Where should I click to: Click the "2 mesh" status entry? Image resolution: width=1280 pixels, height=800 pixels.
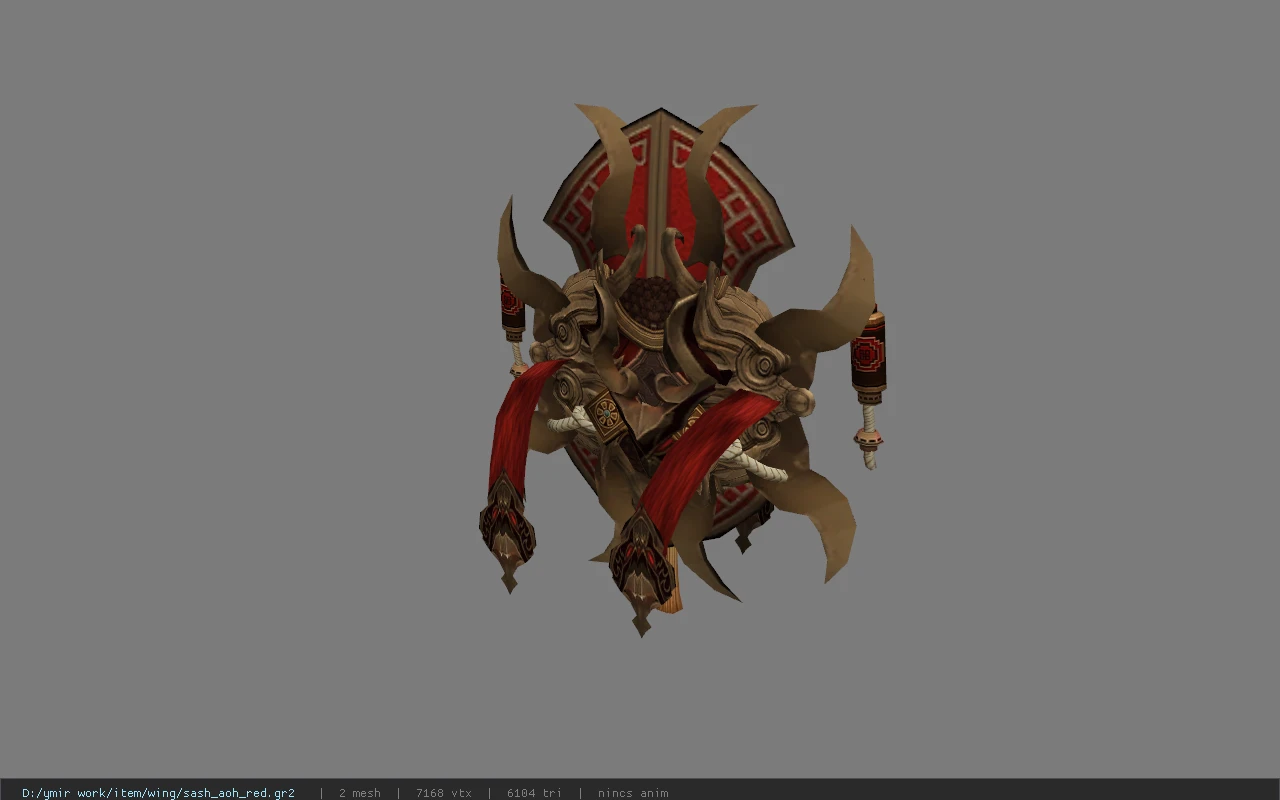(x=360, y=793)
